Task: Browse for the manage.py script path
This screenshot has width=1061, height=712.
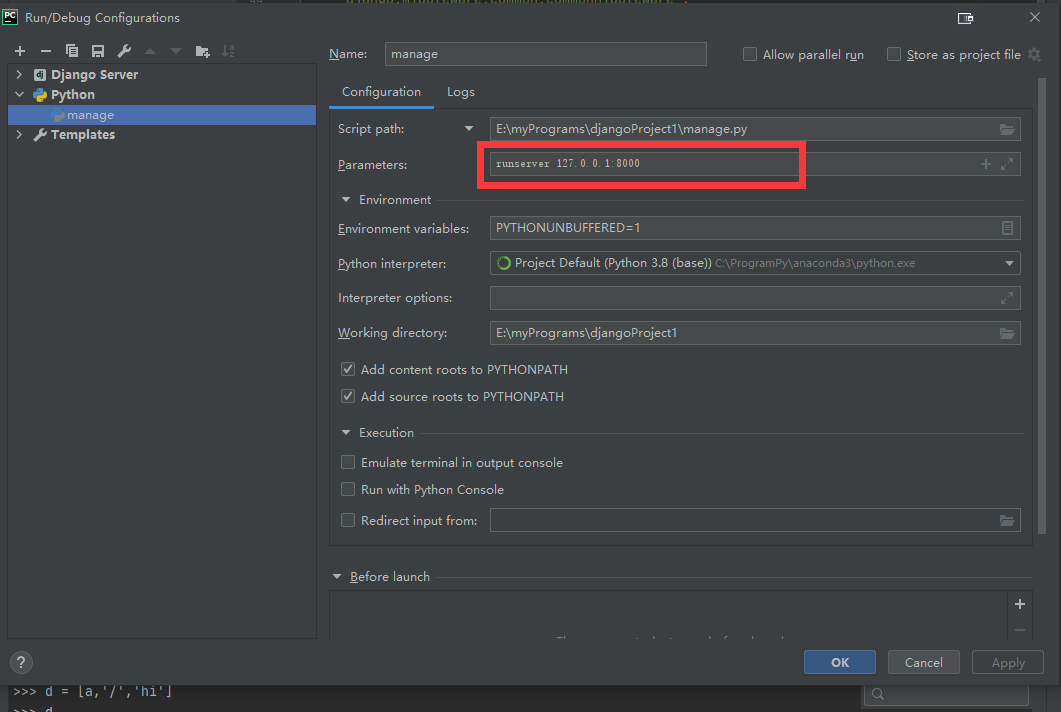Action: 1006,128
